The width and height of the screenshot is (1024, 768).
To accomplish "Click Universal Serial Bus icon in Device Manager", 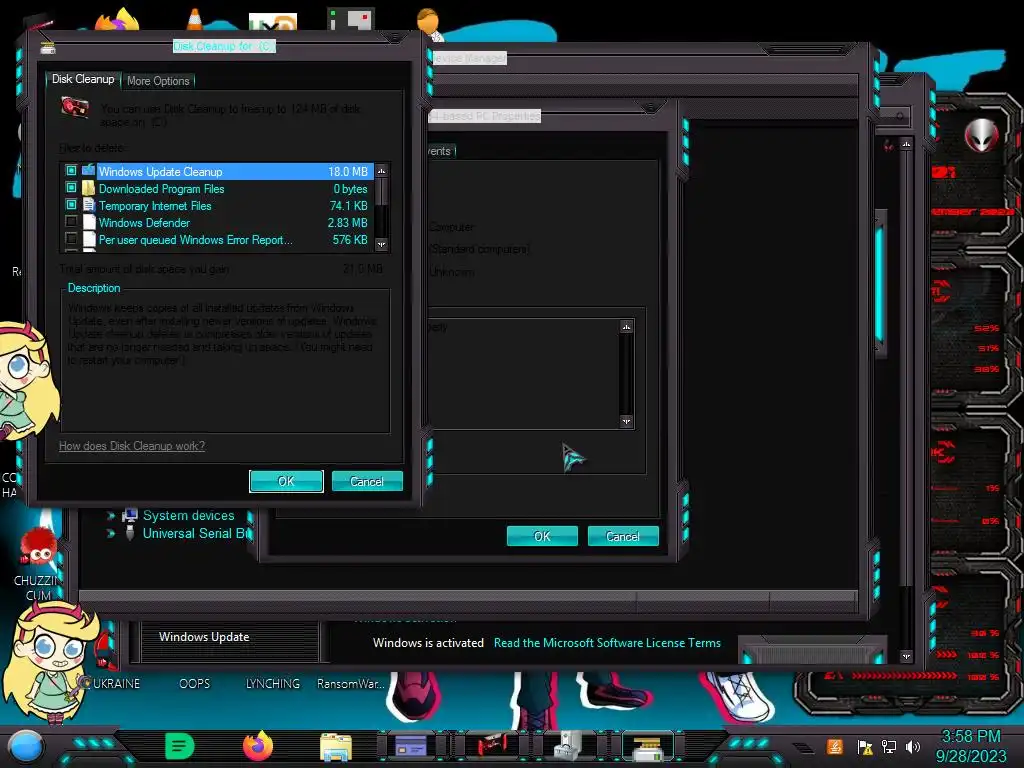I will coord(130,533).
